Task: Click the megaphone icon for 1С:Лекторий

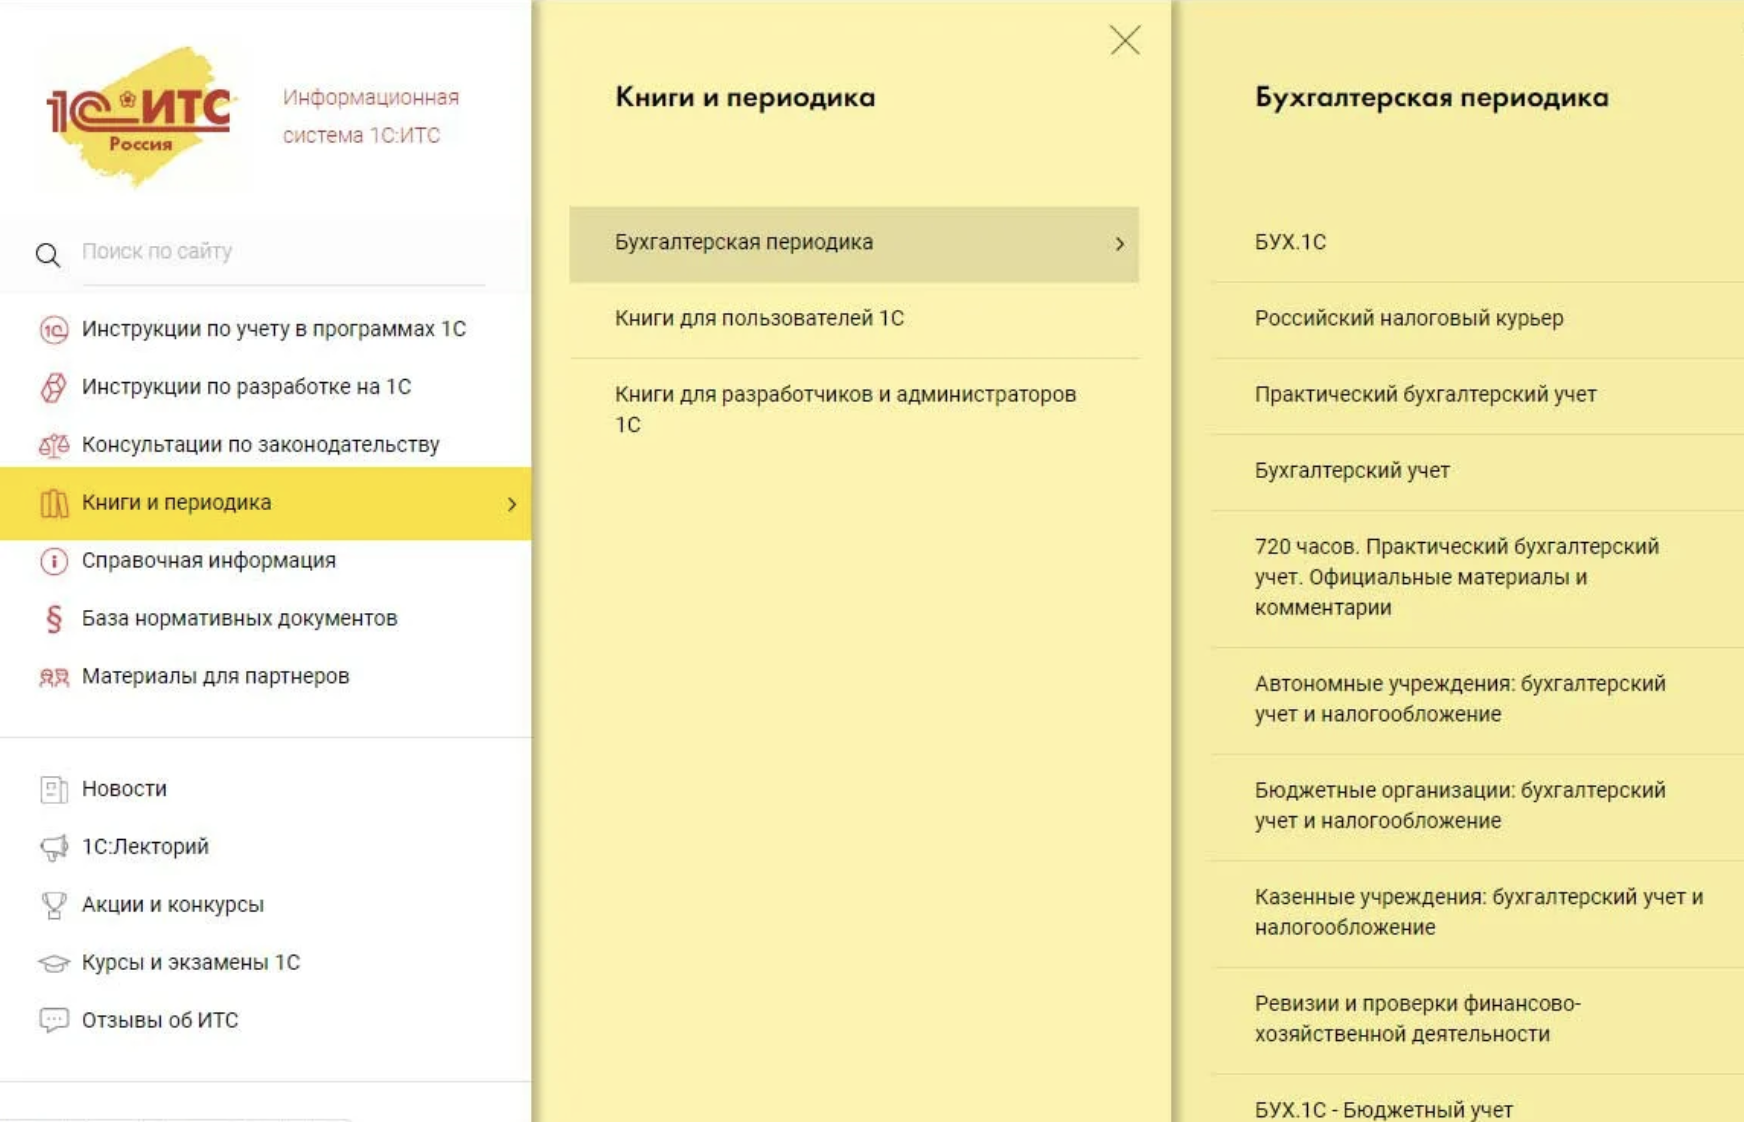Action: (x=53, y=847)
